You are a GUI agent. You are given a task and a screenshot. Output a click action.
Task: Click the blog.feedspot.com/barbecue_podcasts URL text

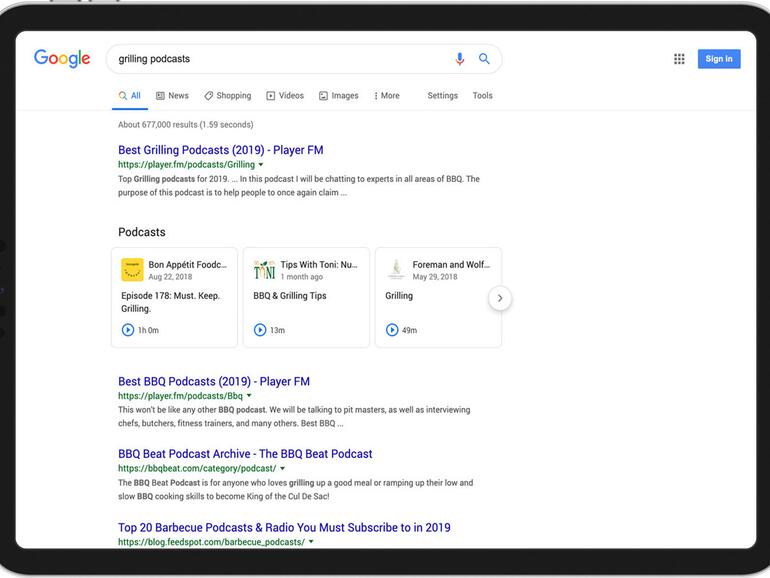pyautogui.click(x=211, y=542)
